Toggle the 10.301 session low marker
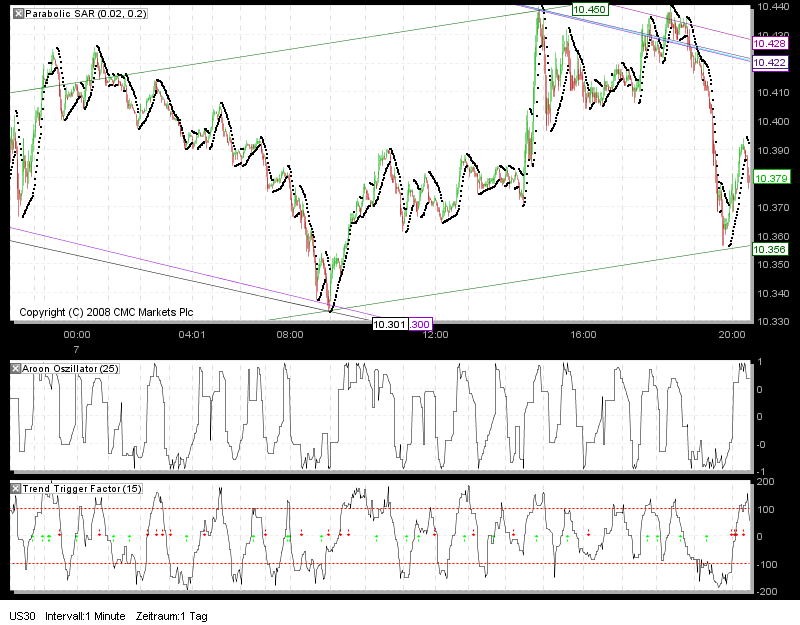 (390, 324)
